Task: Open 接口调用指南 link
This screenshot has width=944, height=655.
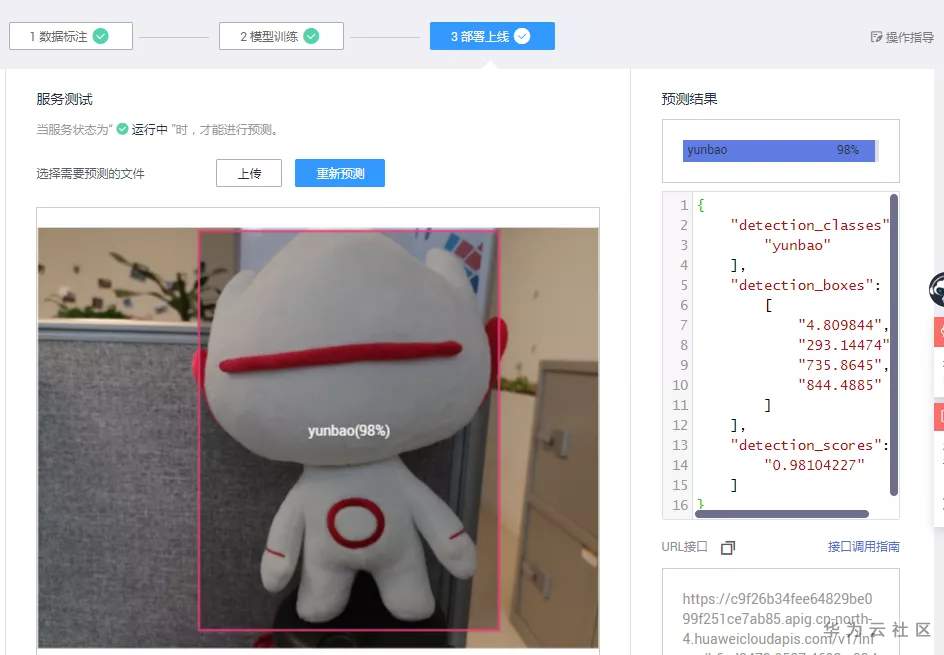Action: coord(863,547)
